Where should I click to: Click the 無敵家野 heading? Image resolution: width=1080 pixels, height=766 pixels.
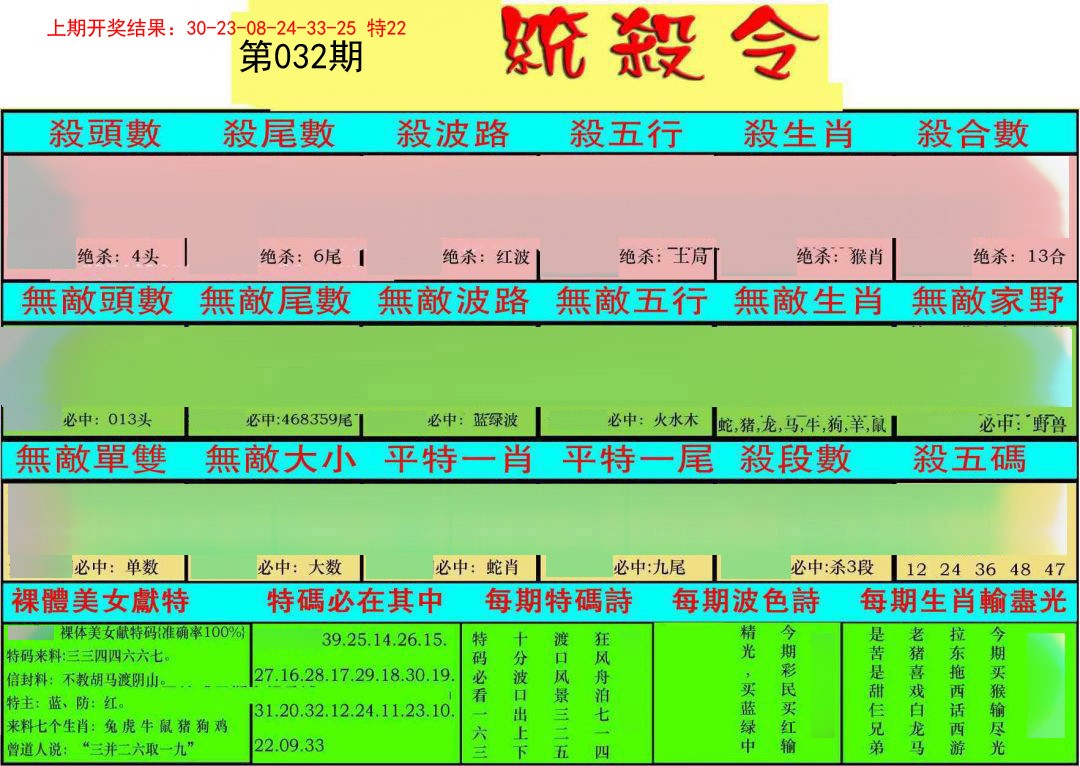pyautogui.click(x=988, y=301)
